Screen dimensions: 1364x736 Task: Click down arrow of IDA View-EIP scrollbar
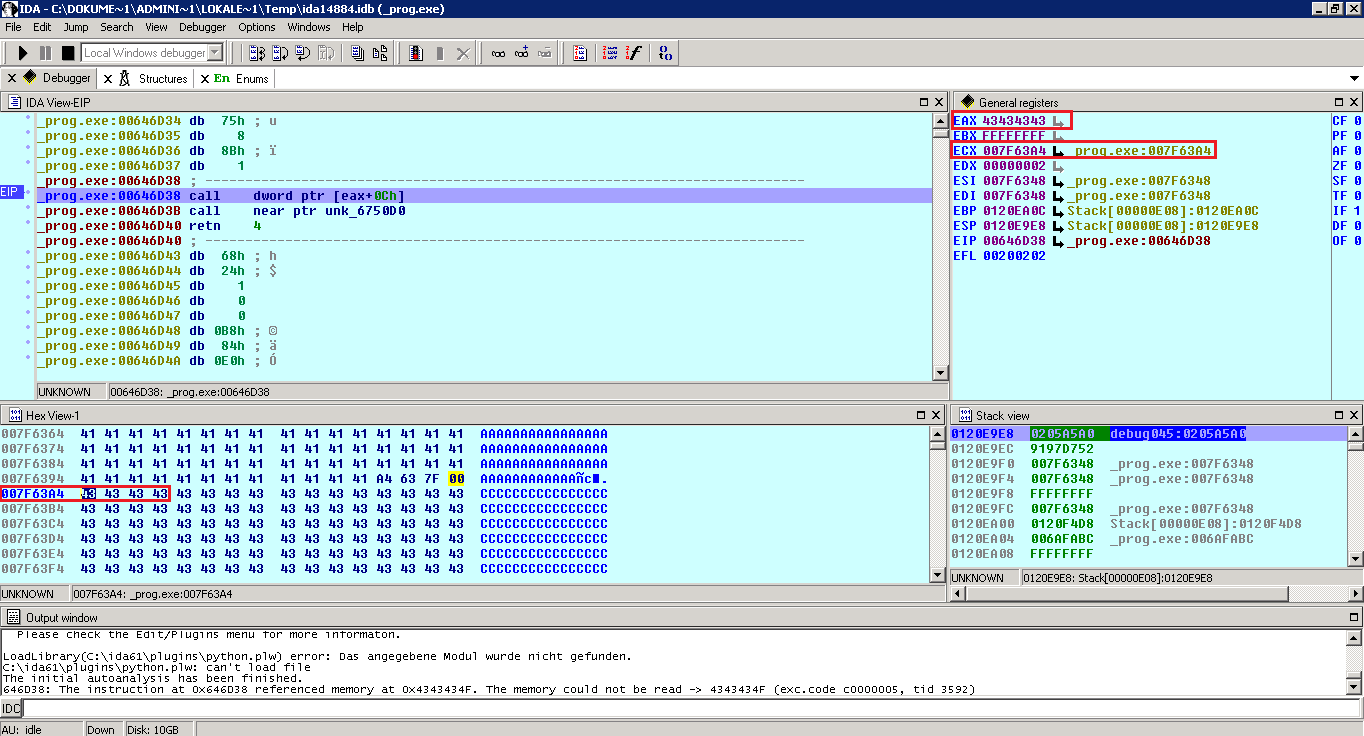click(939, 373)
